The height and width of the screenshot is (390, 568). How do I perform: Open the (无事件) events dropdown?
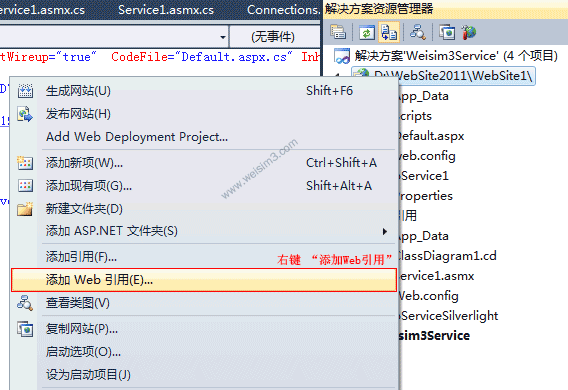pyautogui.click(x=275, y=37)
